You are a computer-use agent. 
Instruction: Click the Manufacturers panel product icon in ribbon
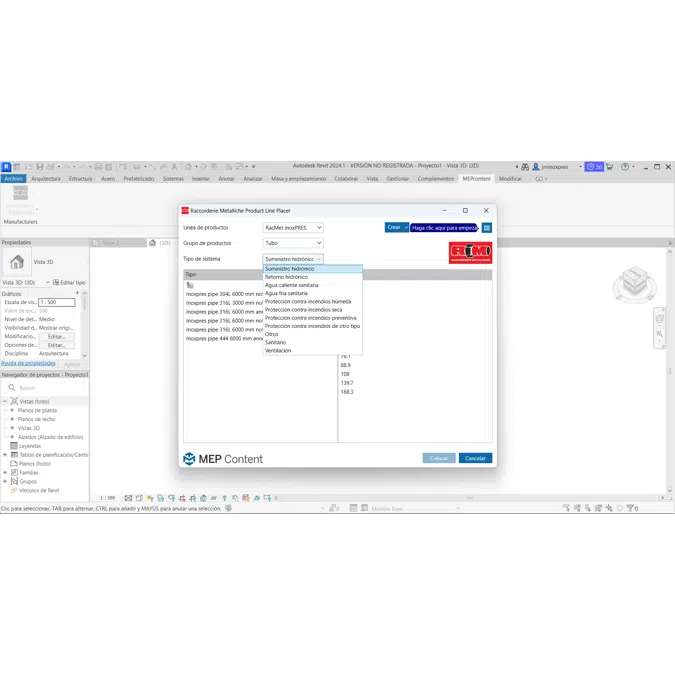pos(20,193)
